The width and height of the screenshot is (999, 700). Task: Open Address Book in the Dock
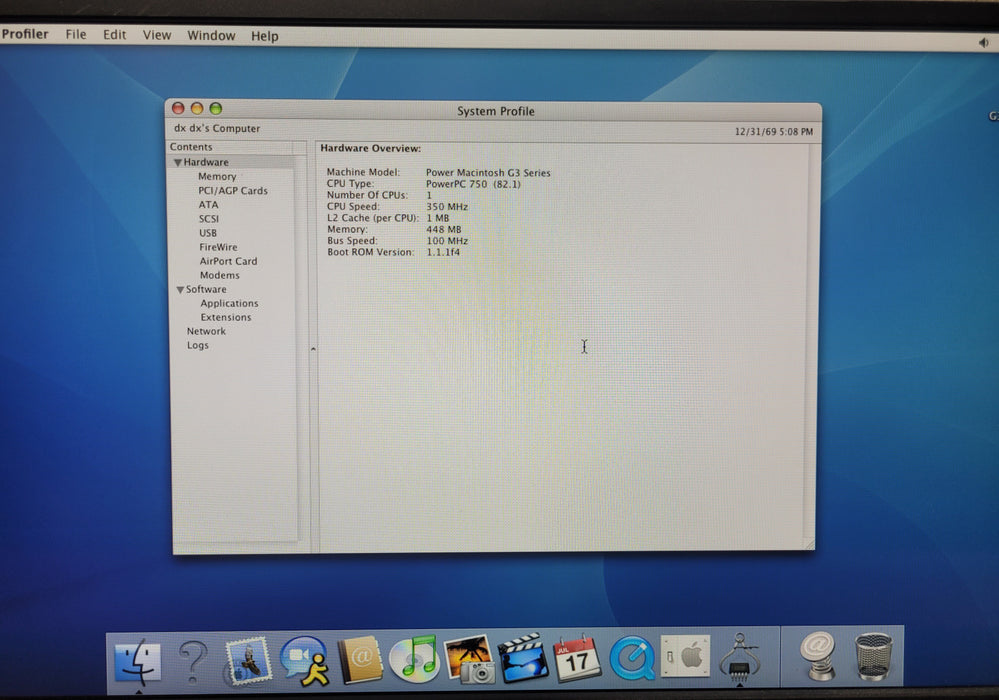point(360,660)
